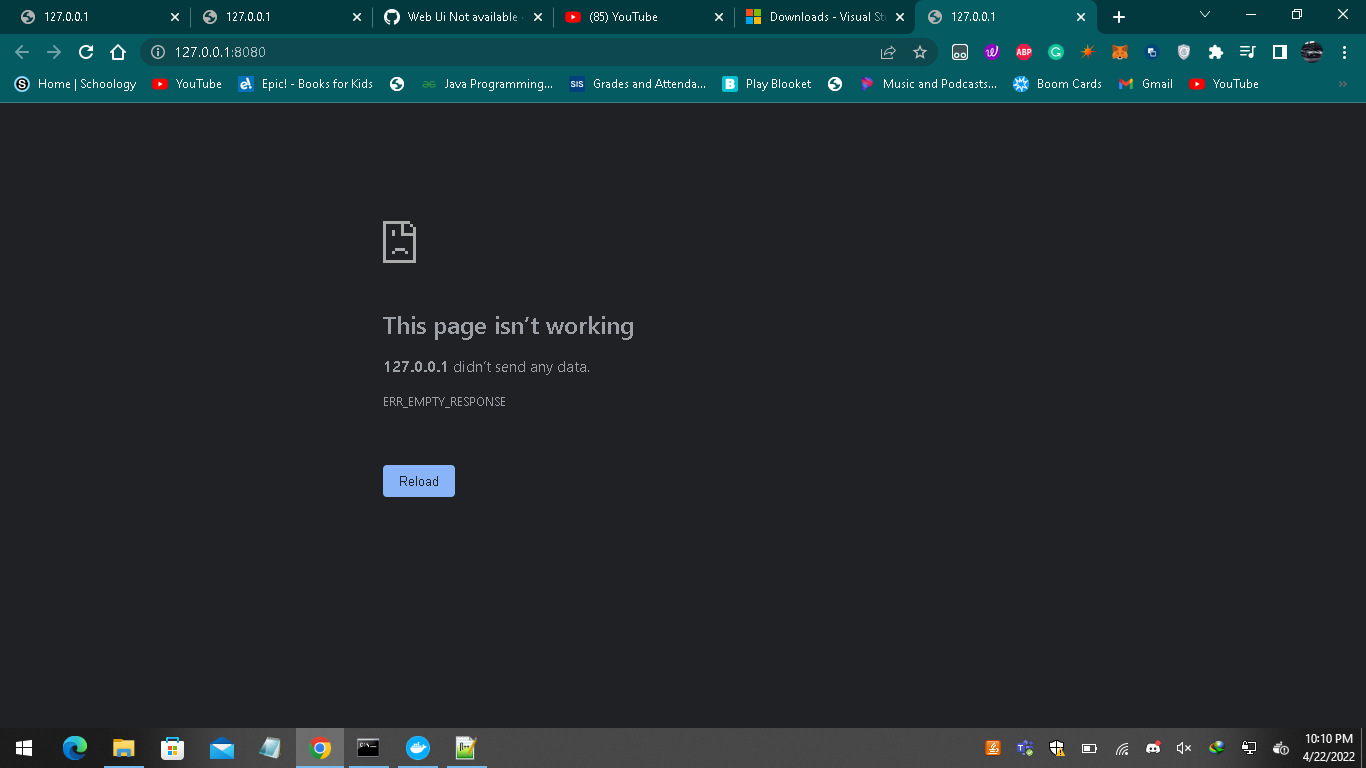Click the browser home icon
1366x768 pixels.
(118, 52)
